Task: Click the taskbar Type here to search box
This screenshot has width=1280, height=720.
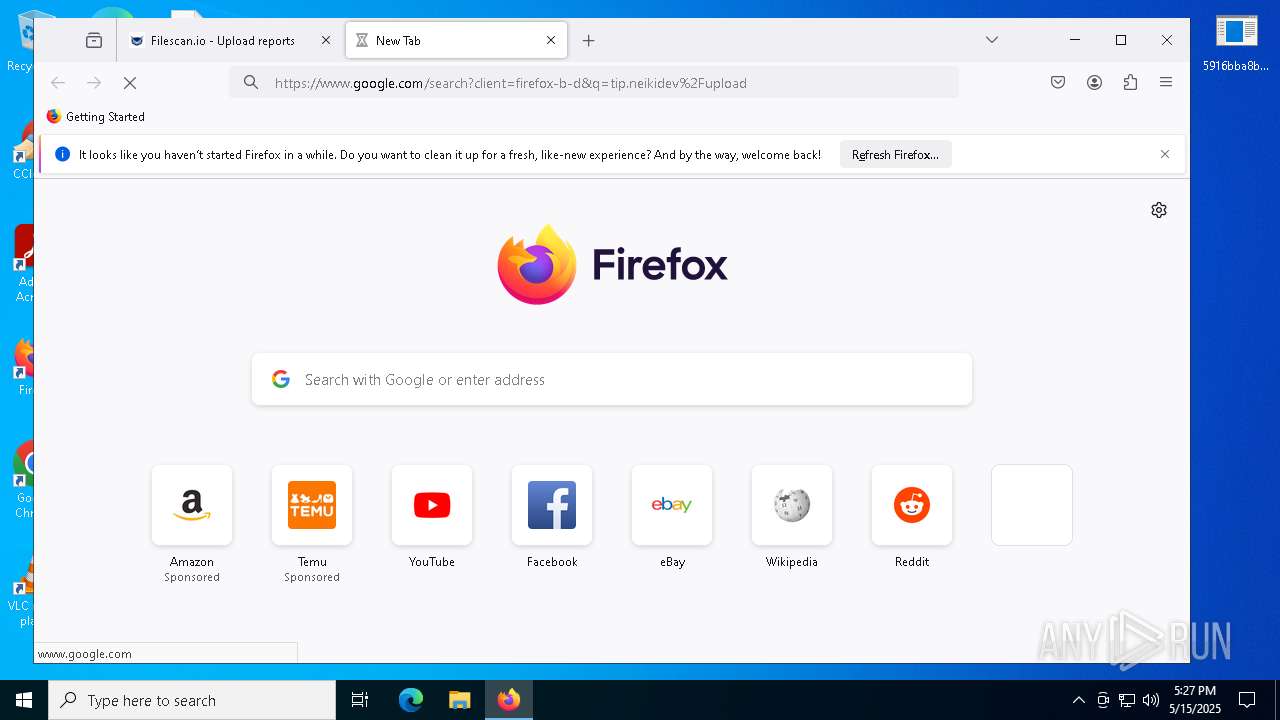Action: coord(192,700)
